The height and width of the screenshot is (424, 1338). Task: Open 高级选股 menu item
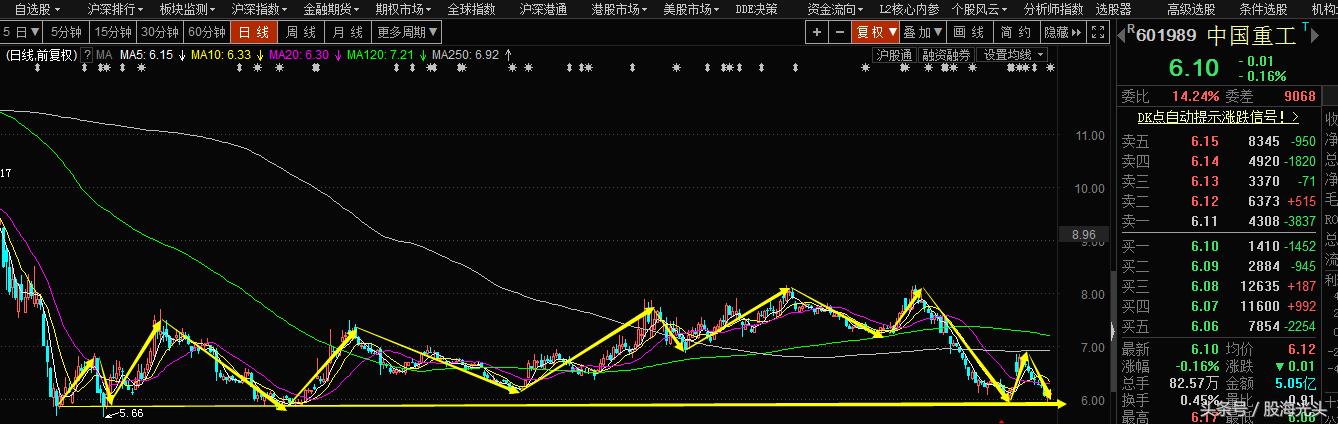[x=1191, y=9]
